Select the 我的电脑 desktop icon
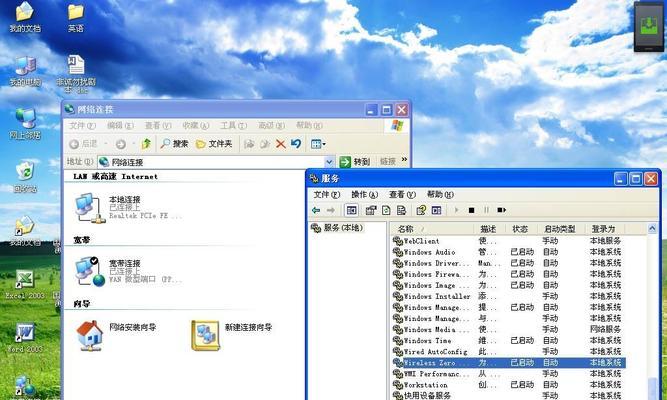Screen dimensions: 667x400 25,71
